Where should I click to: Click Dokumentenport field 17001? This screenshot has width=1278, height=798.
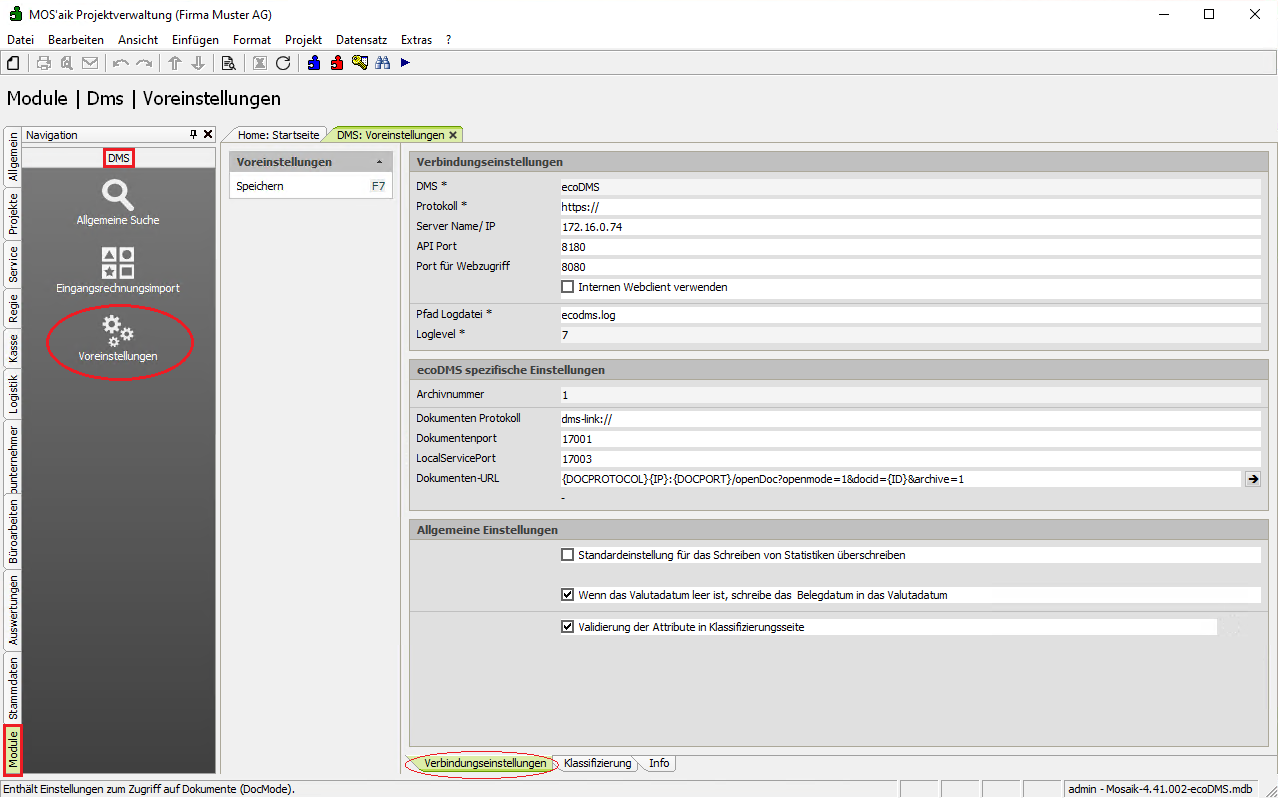(x=910, y=439)
